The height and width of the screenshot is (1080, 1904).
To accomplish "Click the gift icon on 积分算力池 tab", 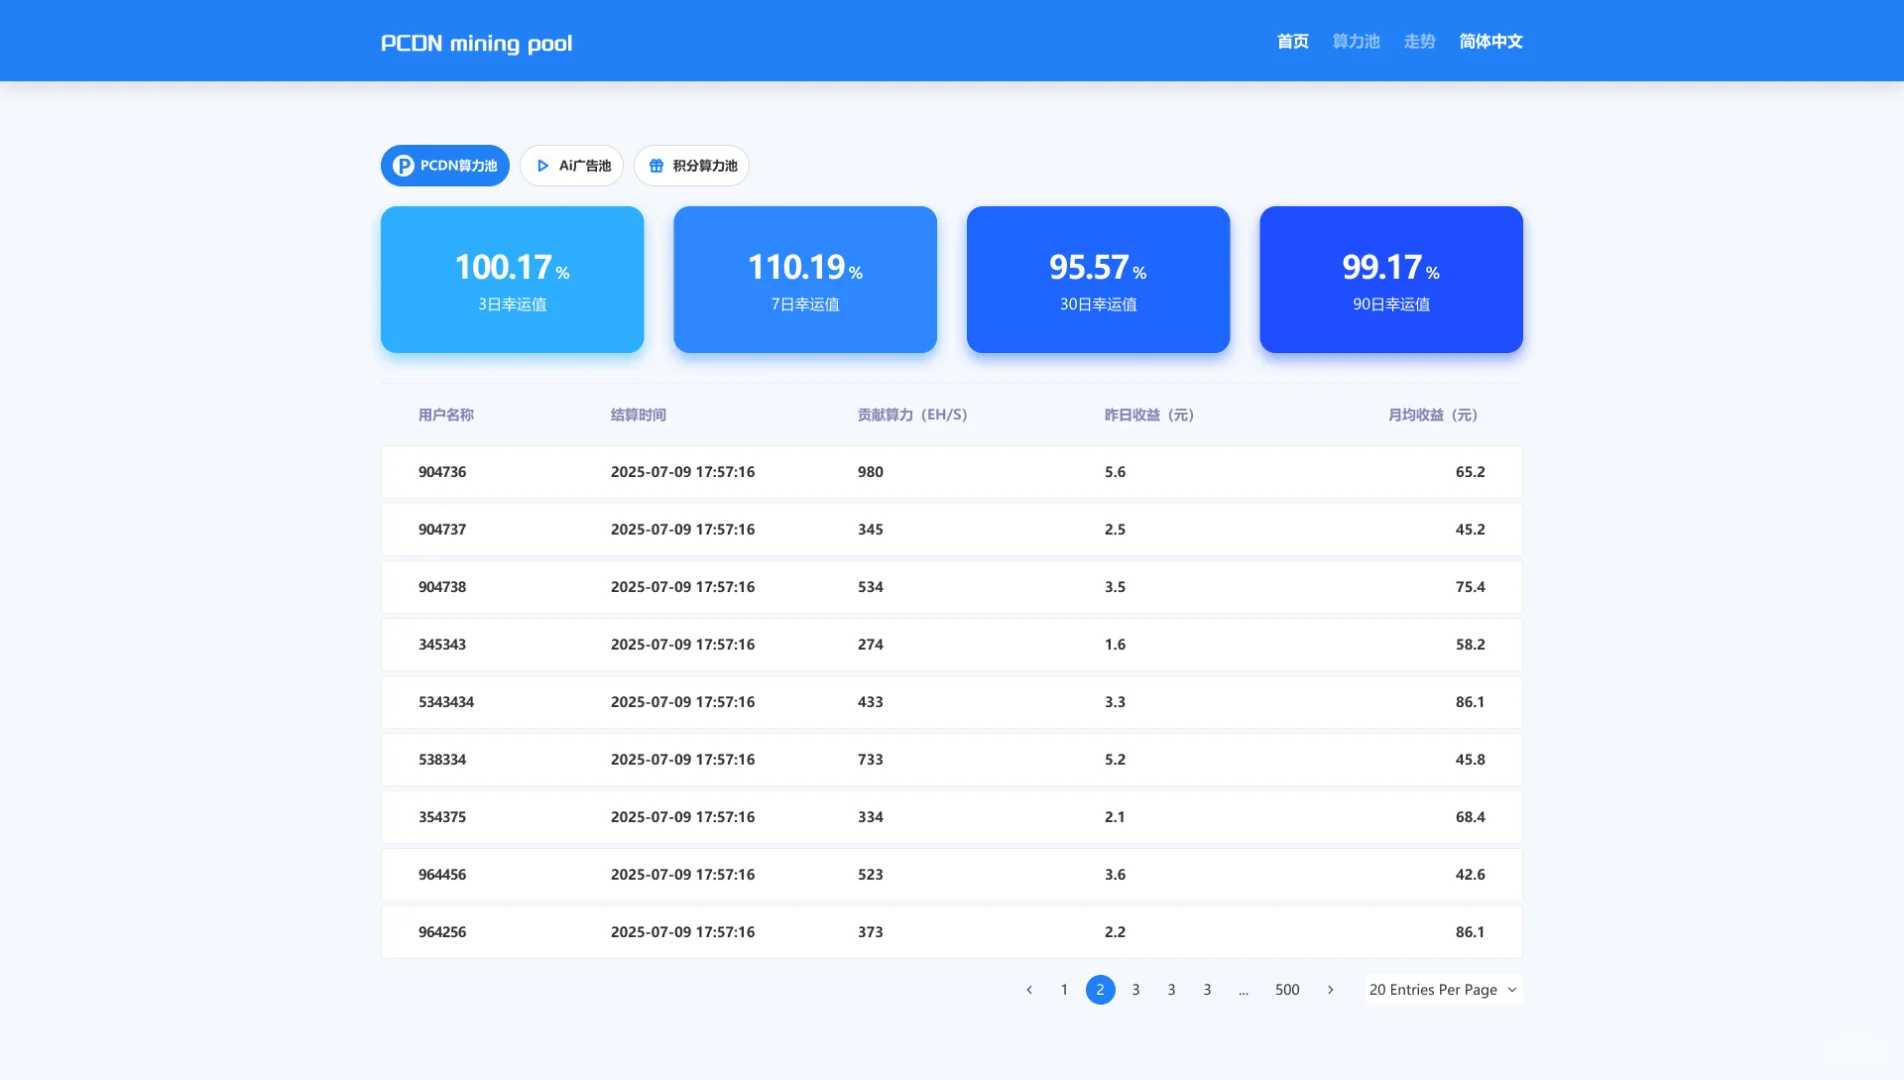I will [x=657, y=166].
